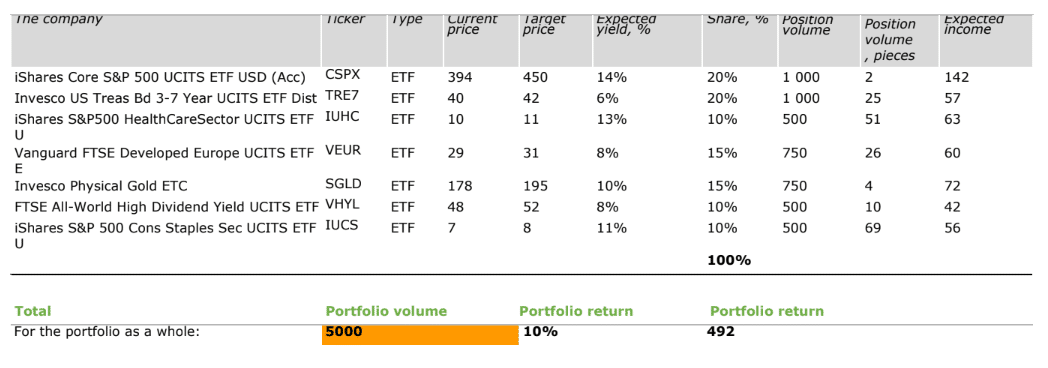
Task: Click the IUHC ticker cell
Action: tap(342, 117)
